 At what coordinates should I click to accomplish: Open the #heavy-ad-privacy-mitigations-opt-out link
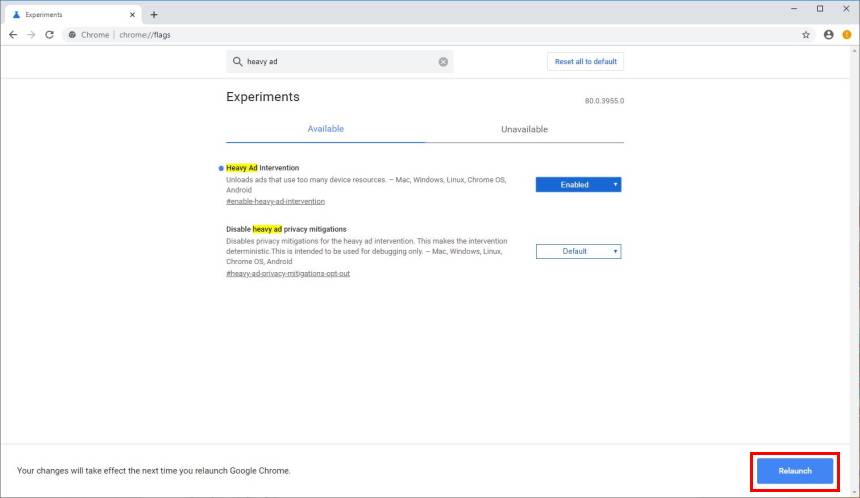click(x=288, y=273)
